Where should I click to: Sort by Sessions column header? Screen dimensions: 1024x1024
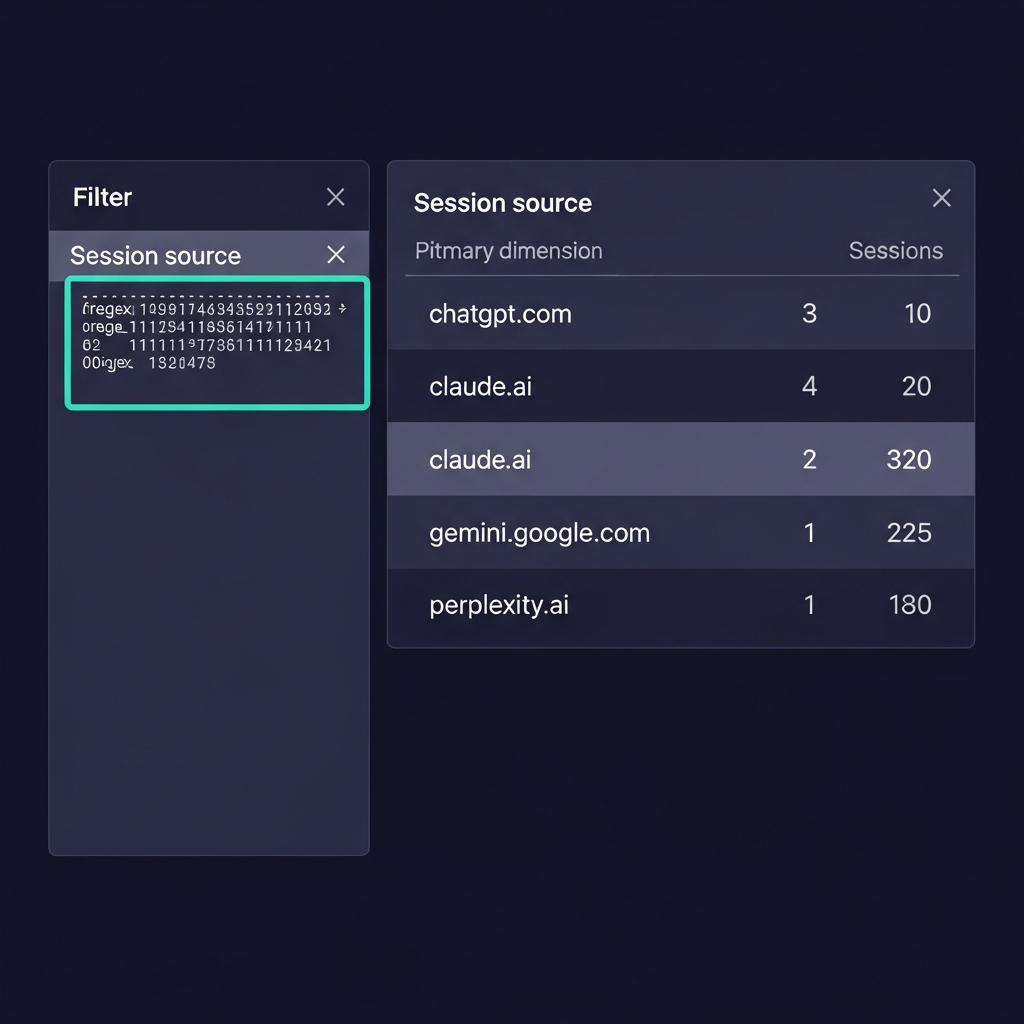[x=895, y=251]
